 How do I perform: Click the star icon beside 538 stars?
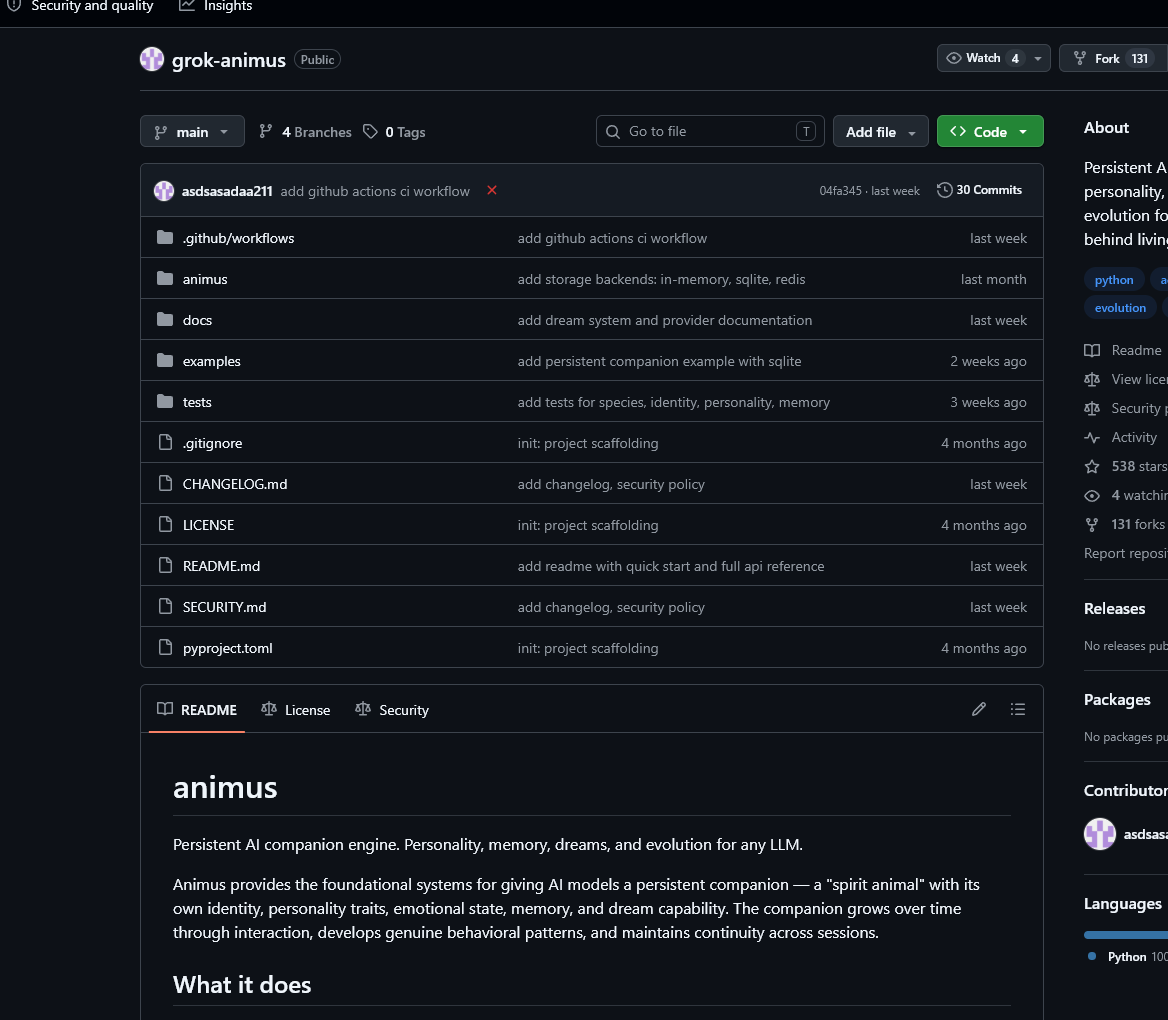point(1092,466)
